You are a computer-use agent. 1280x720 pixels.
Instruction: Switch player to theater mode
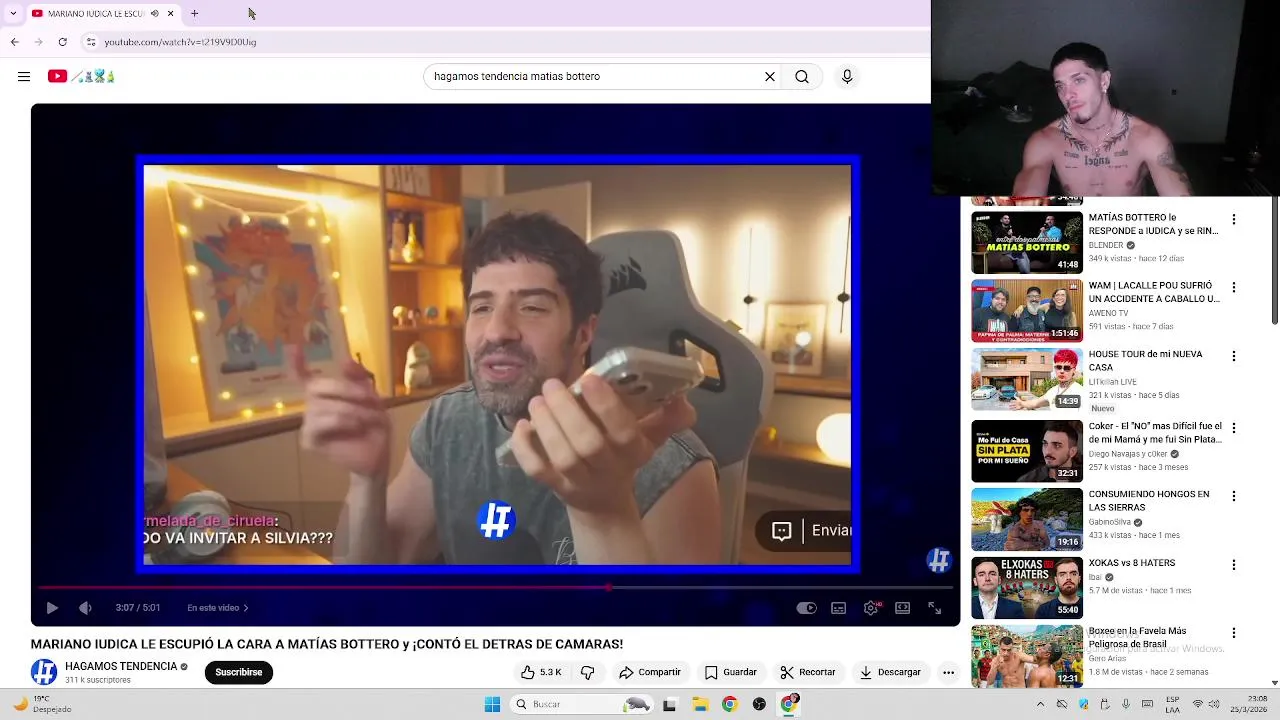click(x=903, y=608)
